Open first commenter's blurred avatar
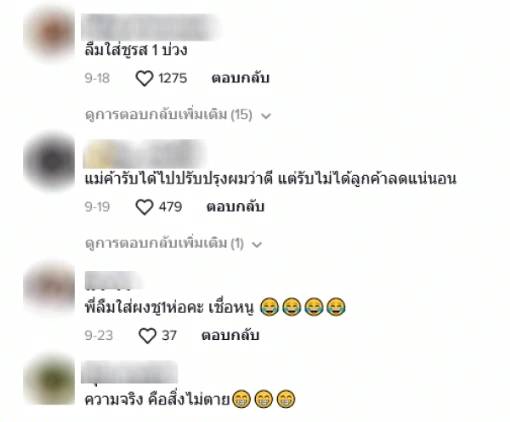The height and width of the screenshot is (422, 510). tap(50, 34)
